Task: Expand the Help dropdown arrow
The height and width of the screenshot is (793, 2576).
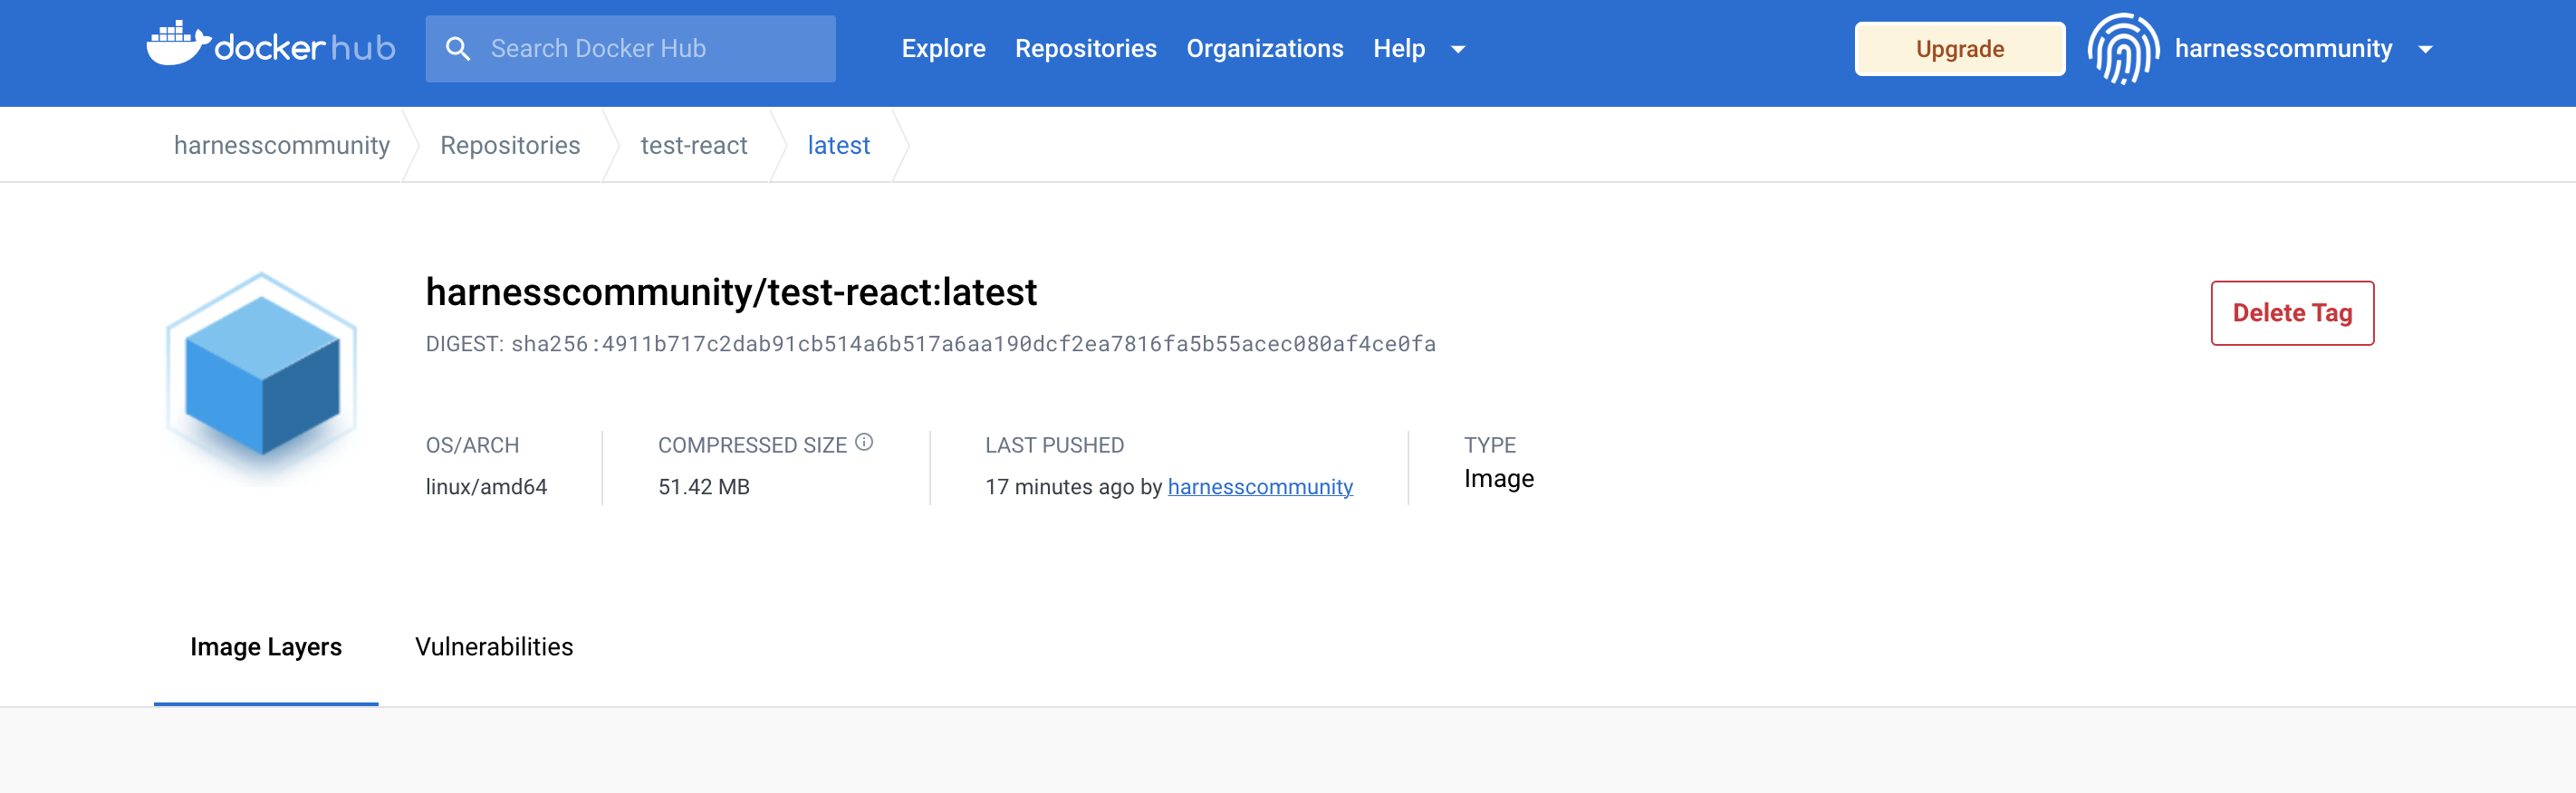Action: tap(1458, 49)
